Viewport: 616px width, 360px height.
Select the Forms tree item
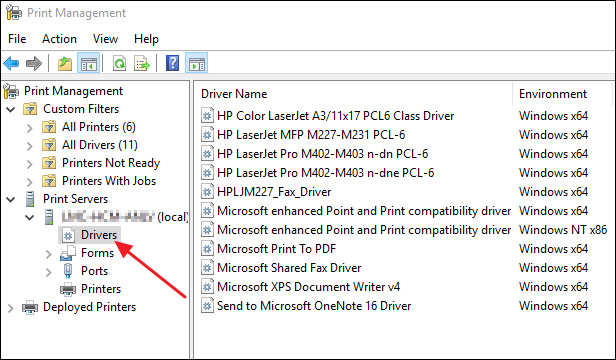tap(97, 253)
